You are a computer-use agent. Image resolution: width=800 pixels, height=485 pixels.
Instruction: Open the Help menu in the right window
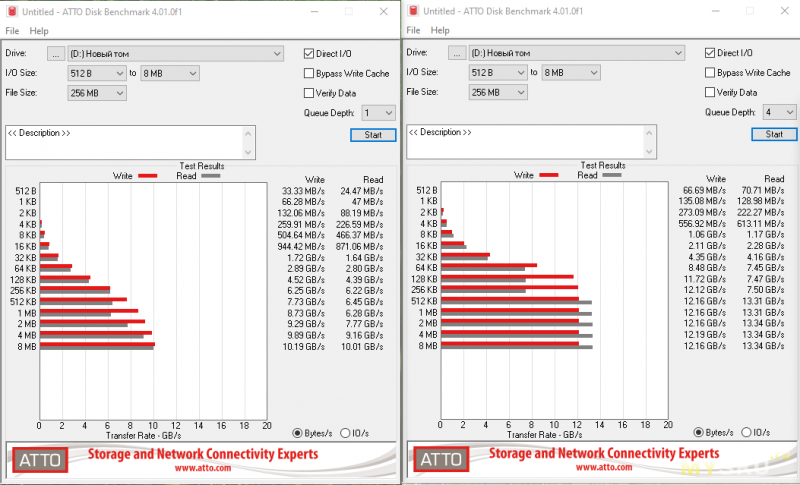[x=439, y=31]
